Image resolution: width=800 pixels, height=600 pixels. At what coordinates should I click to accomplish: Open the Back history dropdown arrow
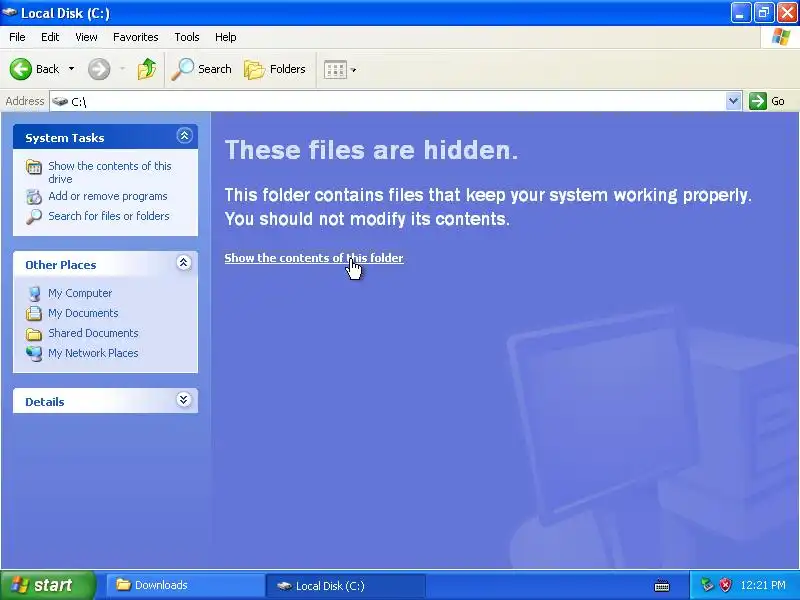pyautogui.click(x=71, y=69)
